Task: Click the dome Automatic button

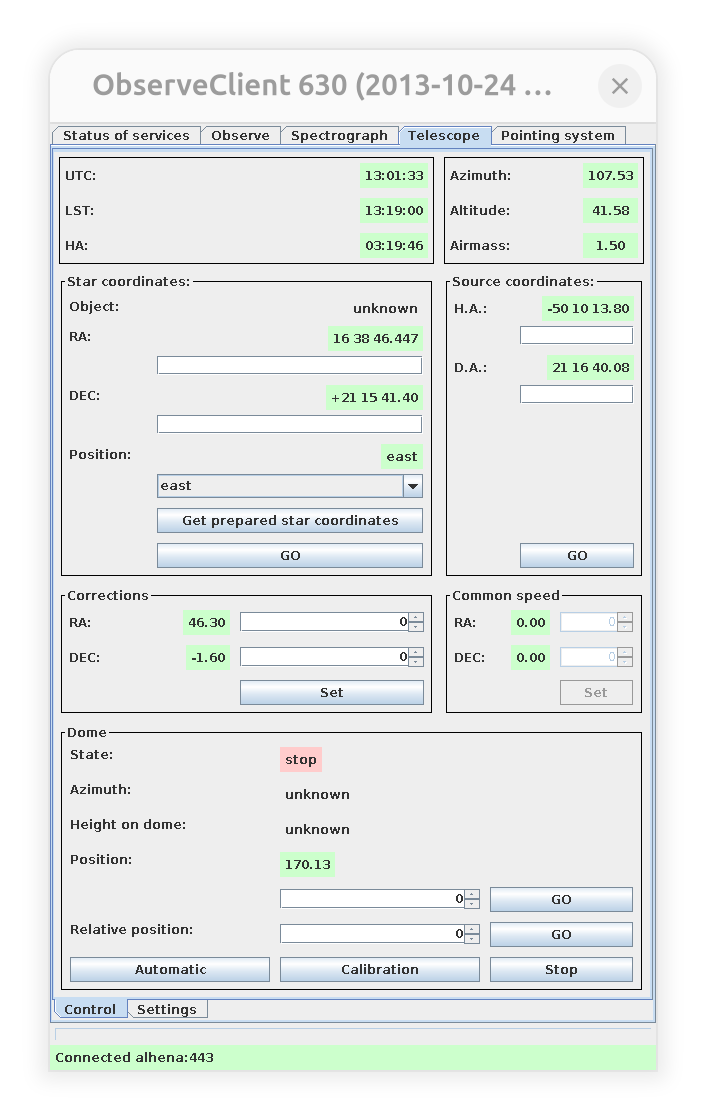Action: (170, 970)
